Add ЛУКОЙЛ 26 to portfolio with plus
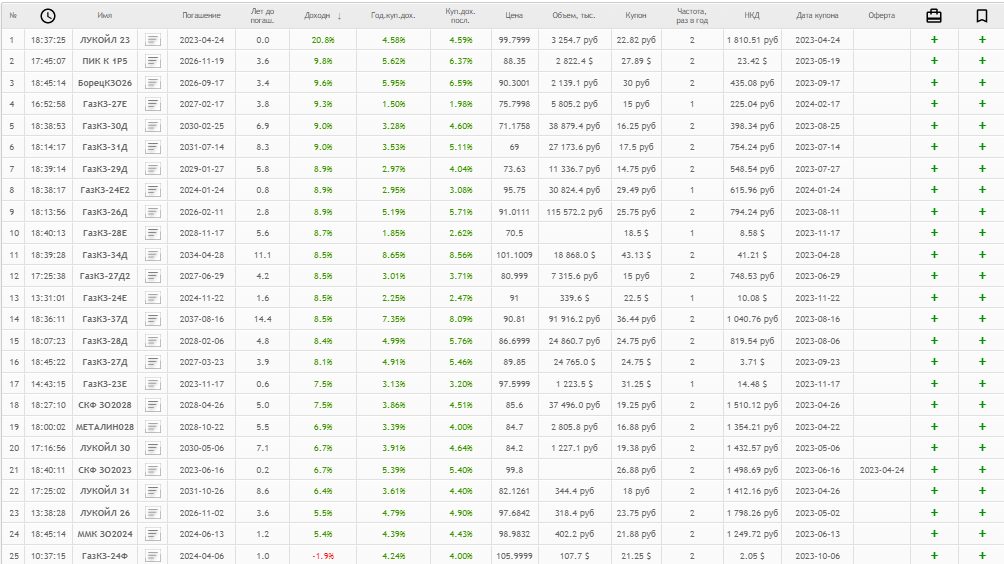Image resolution: width=1004 pixels, height=564 pixels. [x=934, y=512]
